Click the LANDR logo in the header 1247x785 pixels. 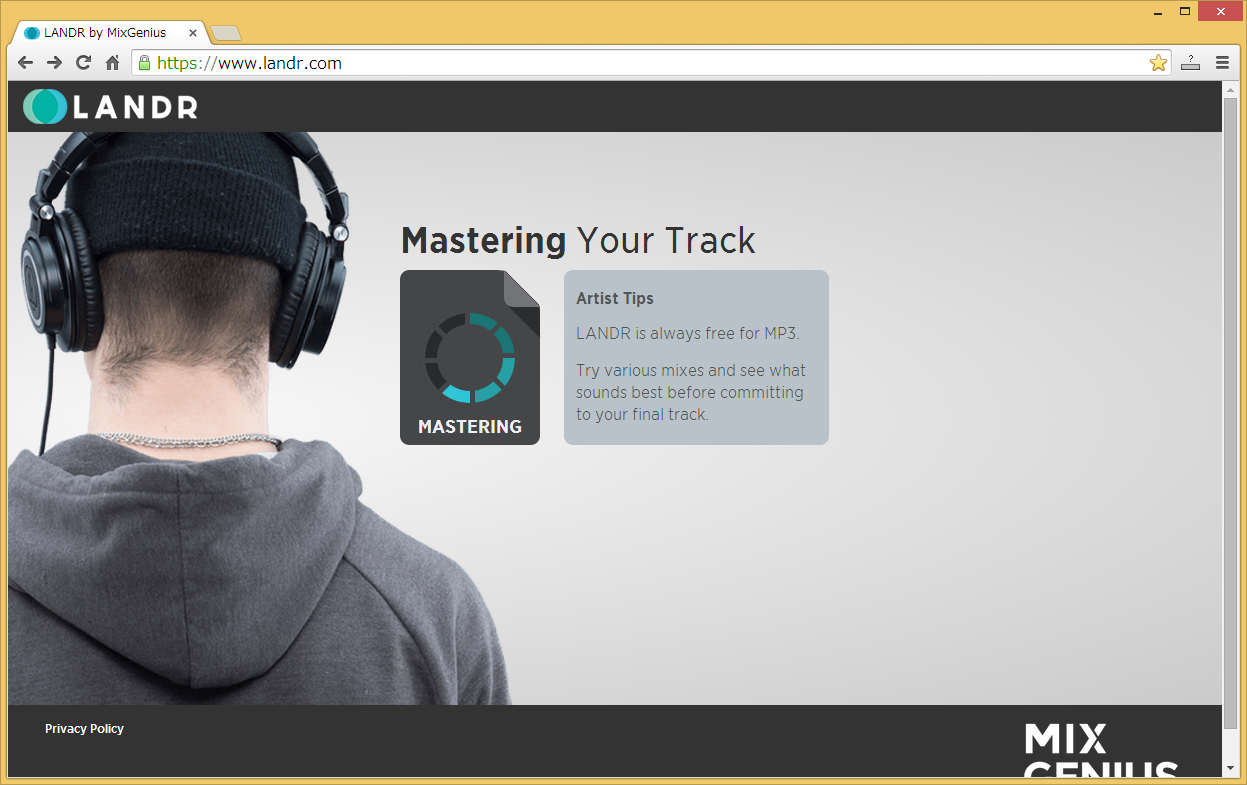coord(110,107)
